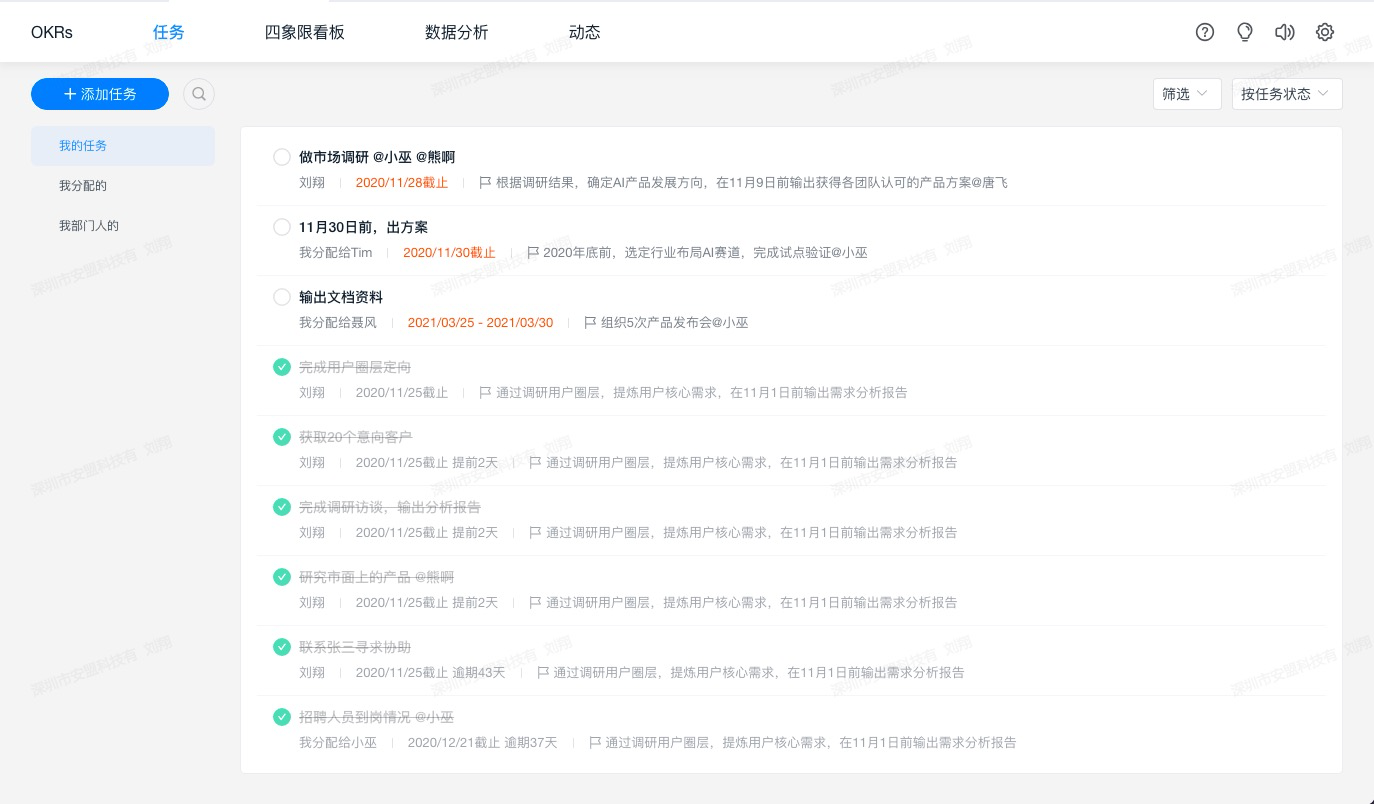Screen dimensions: 1374x804
Task: Select the 任务 tab
Action: tap(169, 32)
